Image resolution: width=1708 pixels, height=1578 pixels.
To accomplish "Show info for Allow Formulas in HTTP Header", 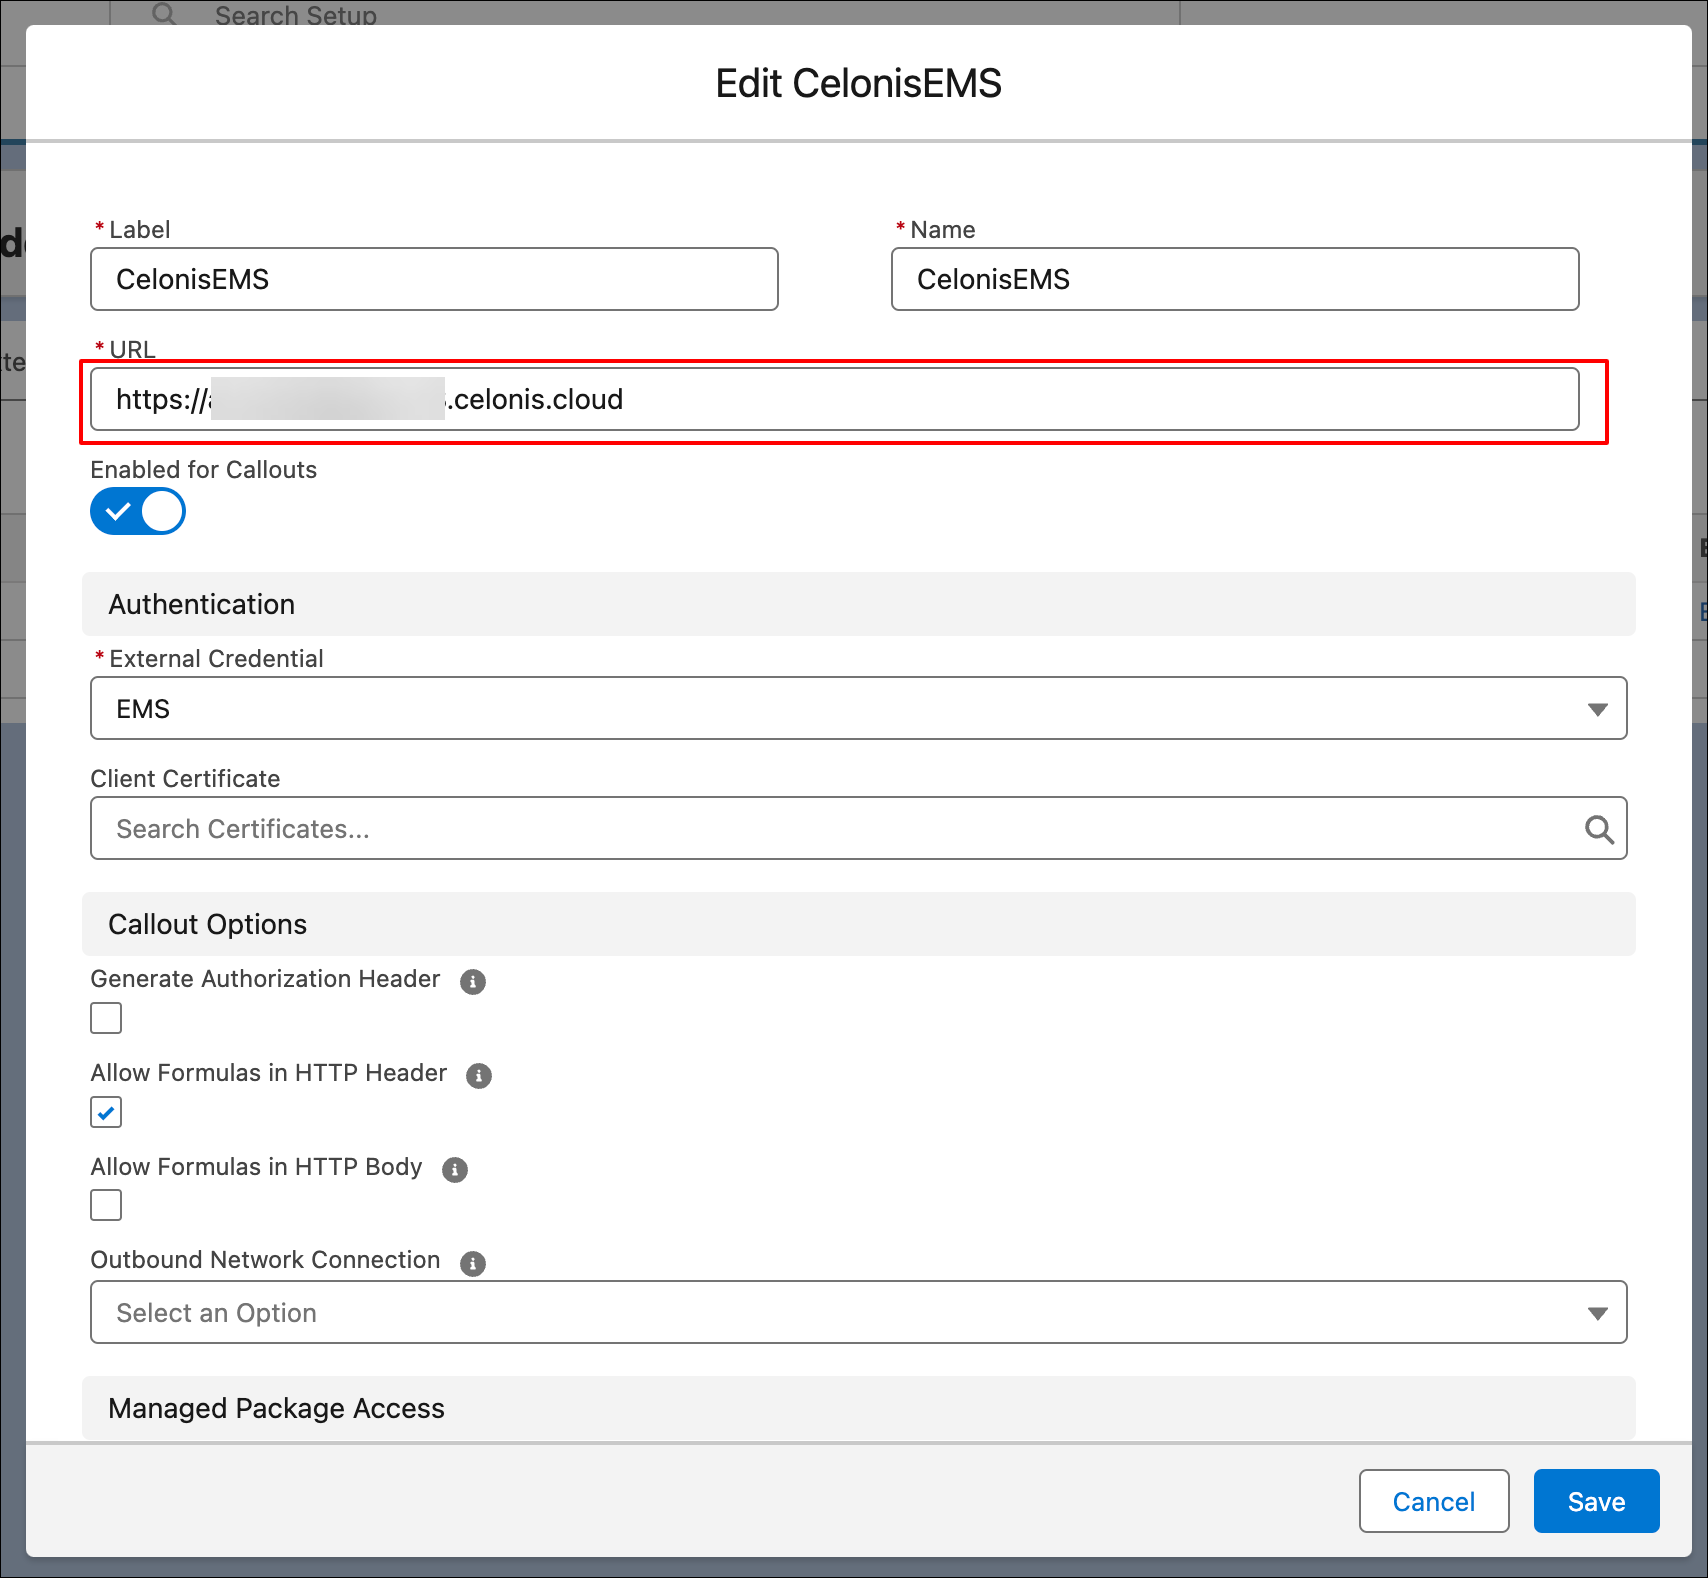I will (479, 1076).
